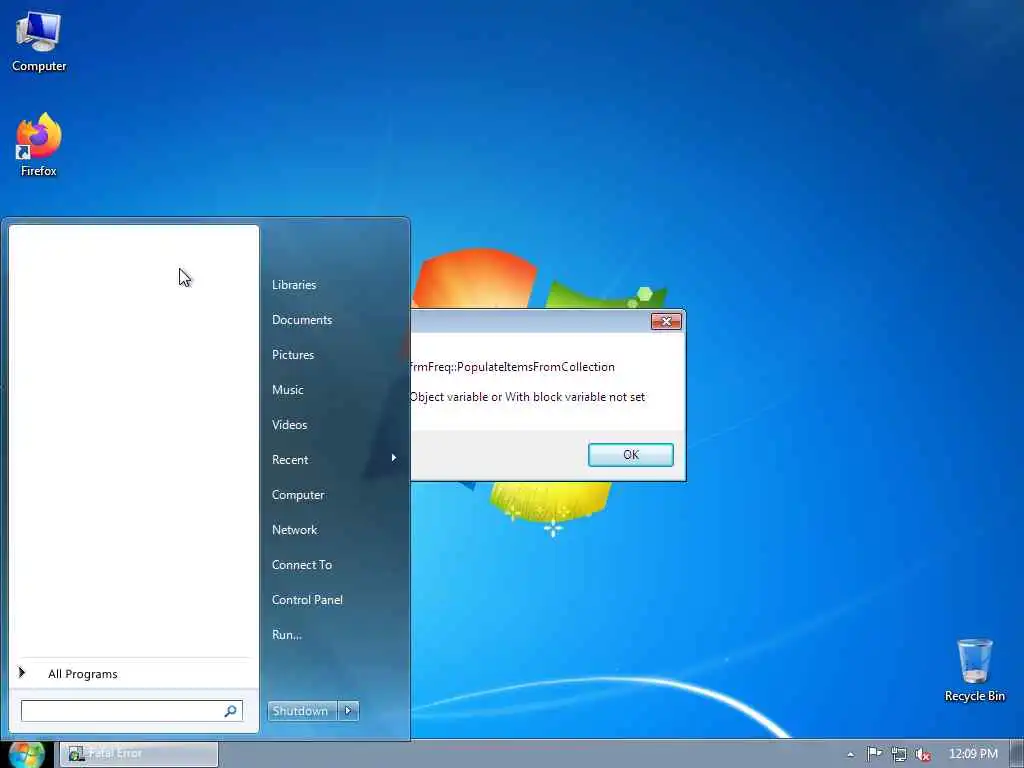
Task: Click the muted volume tray icon
Action: click(922, 754)
